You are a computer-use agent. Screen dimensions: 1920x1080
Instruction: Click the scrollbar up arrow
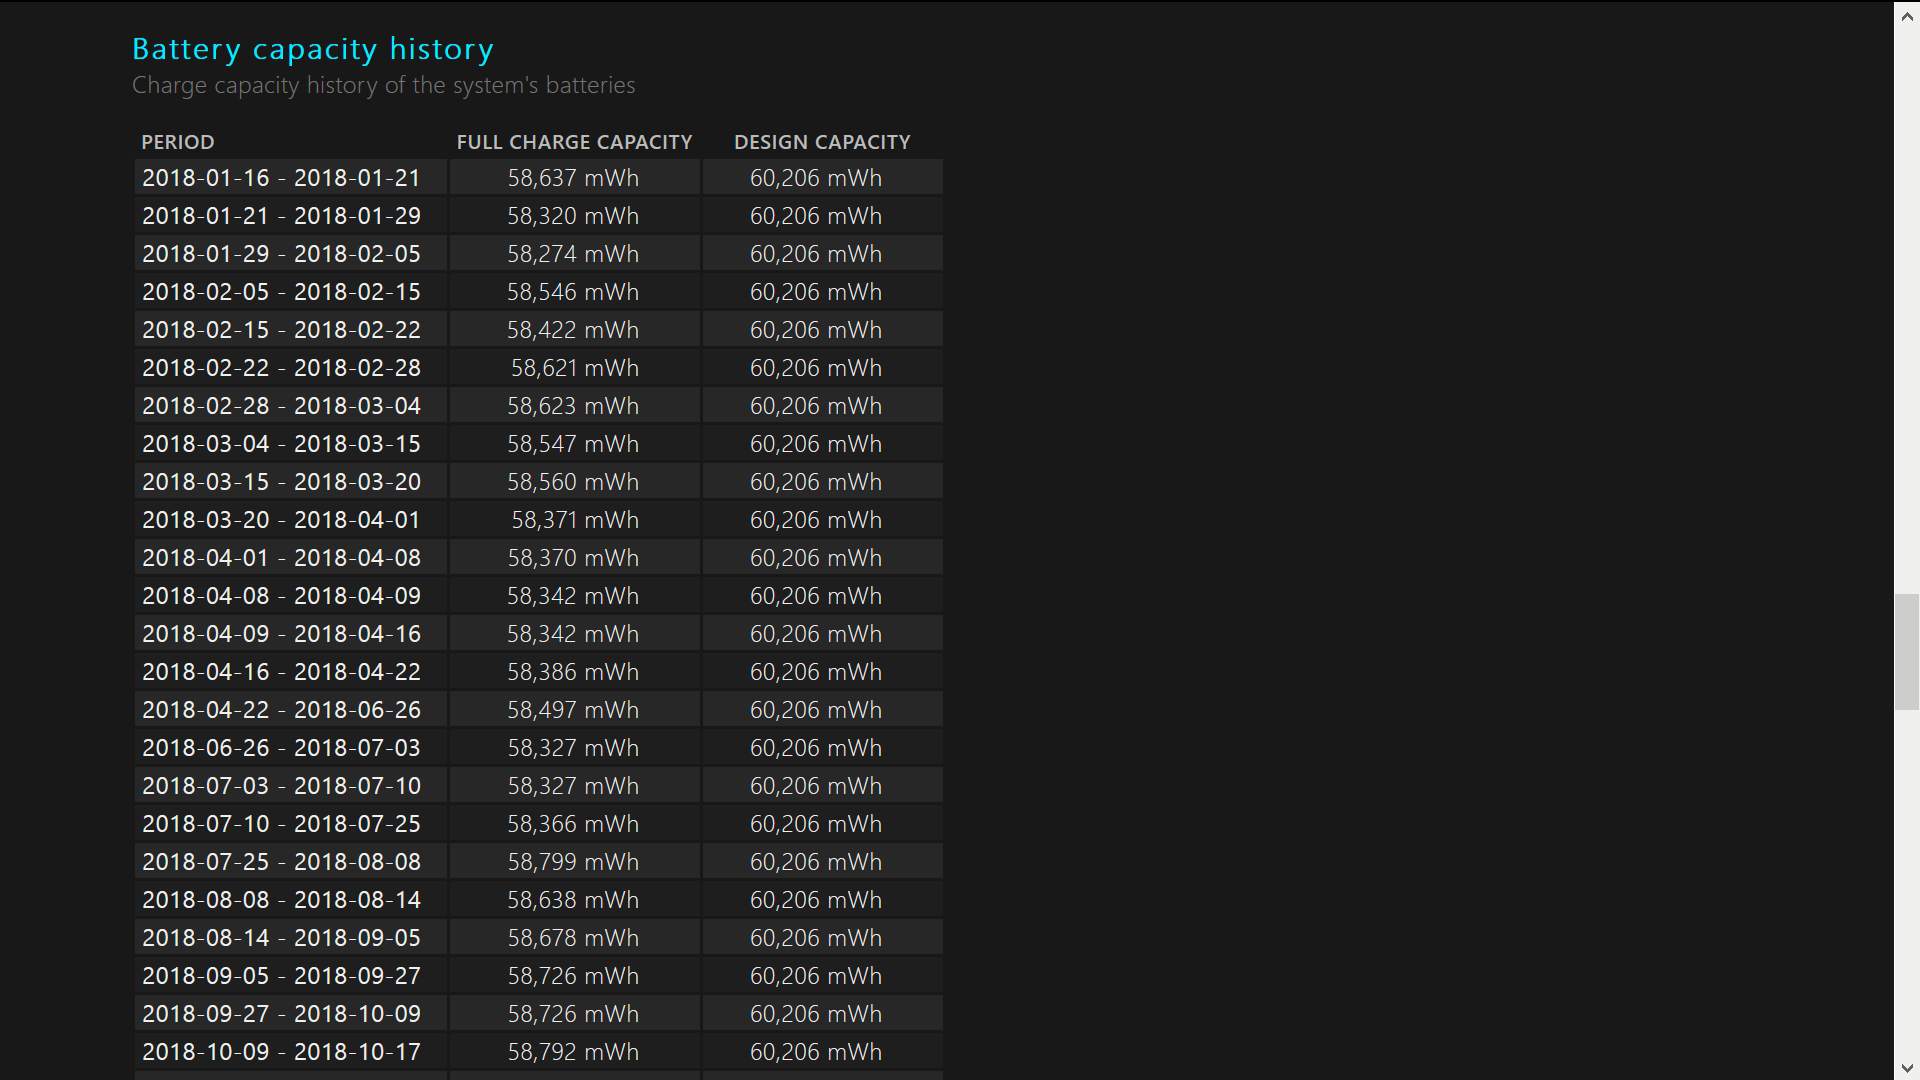1907,15
